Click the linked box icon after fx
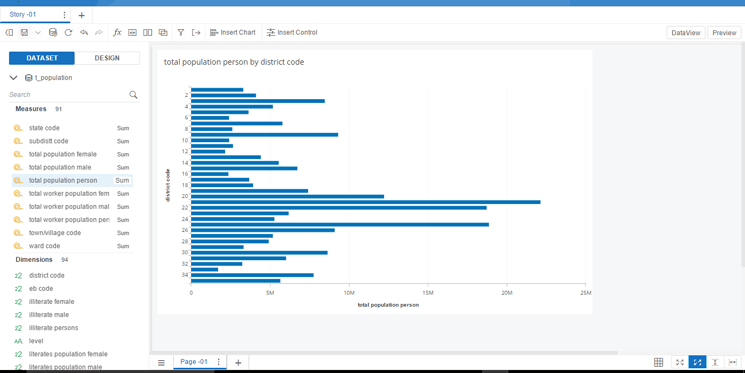Screen dimensions: 745x373 click(x=133, y=32)
